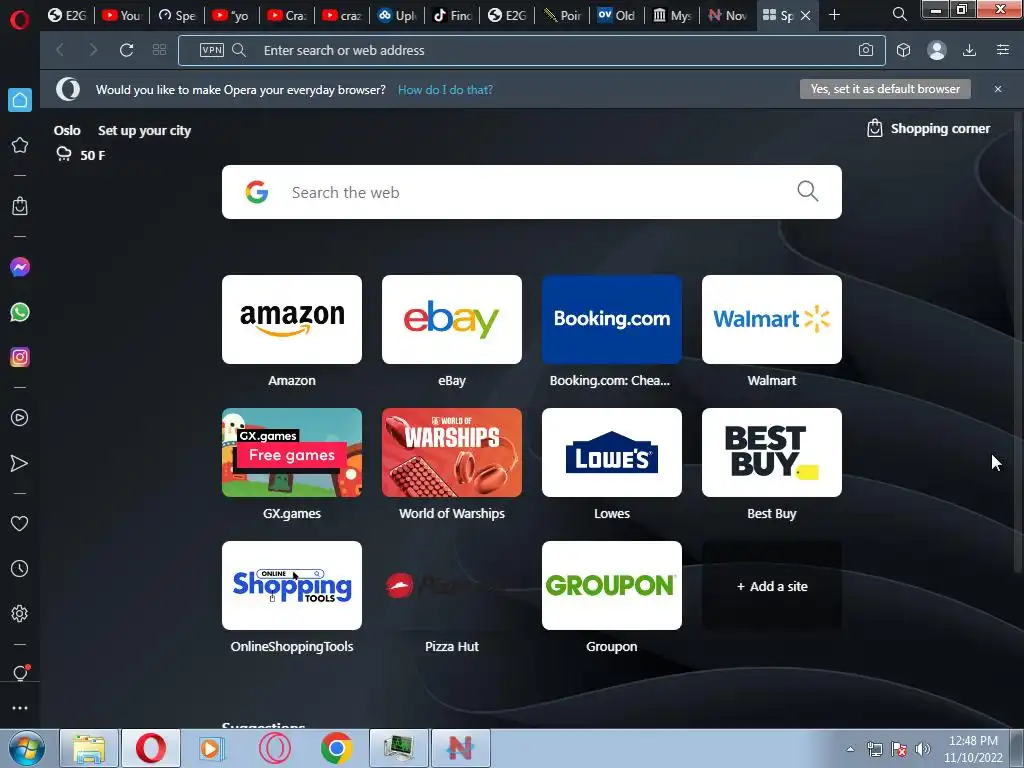The height and width of the screenshot is (768, 1024).
Task: Dismiss the default browser banner
Action: click(x=998, y=89)
